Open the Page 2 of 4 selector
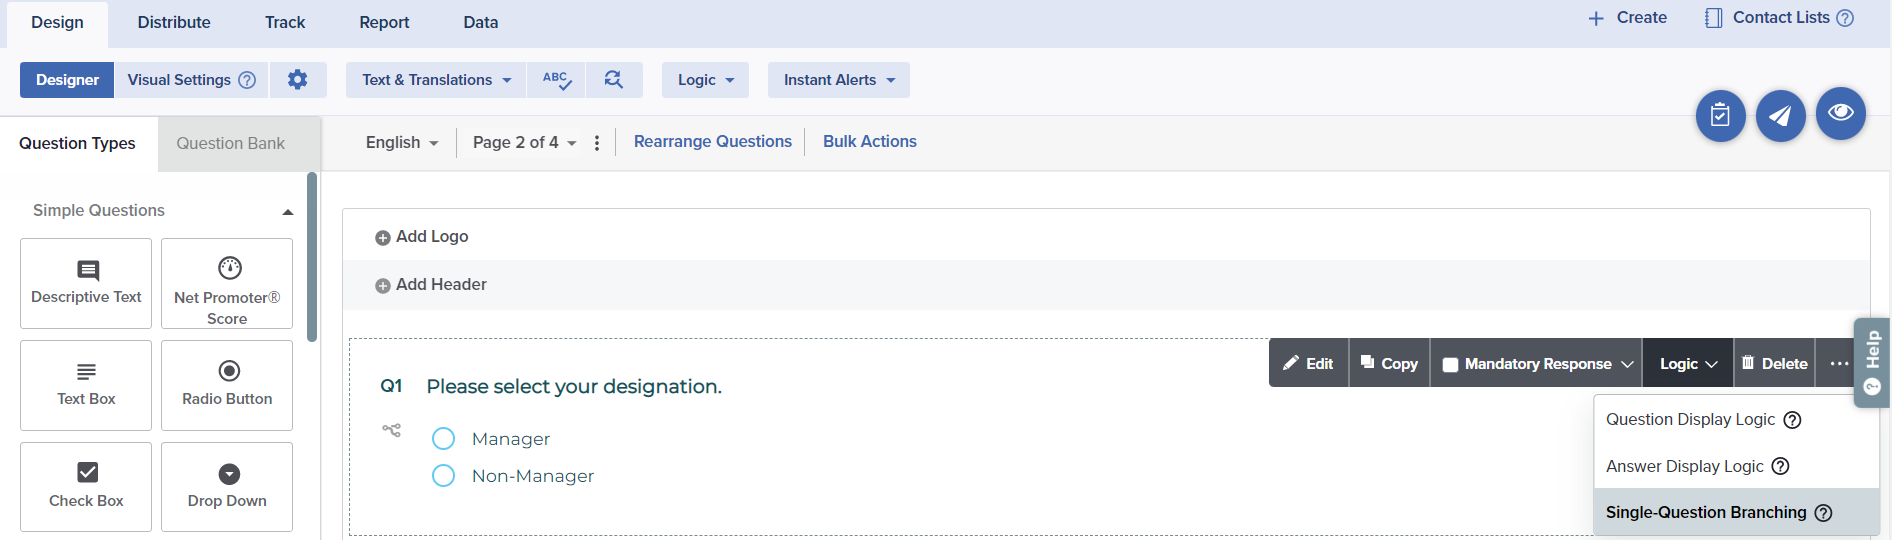This screenshot has height=540, width=1892. (524, 143)
